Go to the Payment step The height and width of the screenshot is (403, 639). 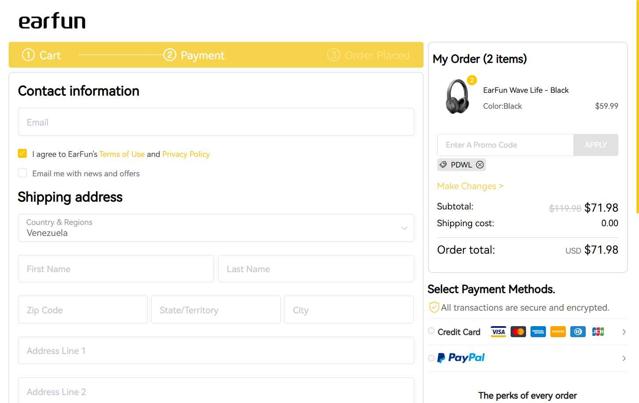(194, 55)
